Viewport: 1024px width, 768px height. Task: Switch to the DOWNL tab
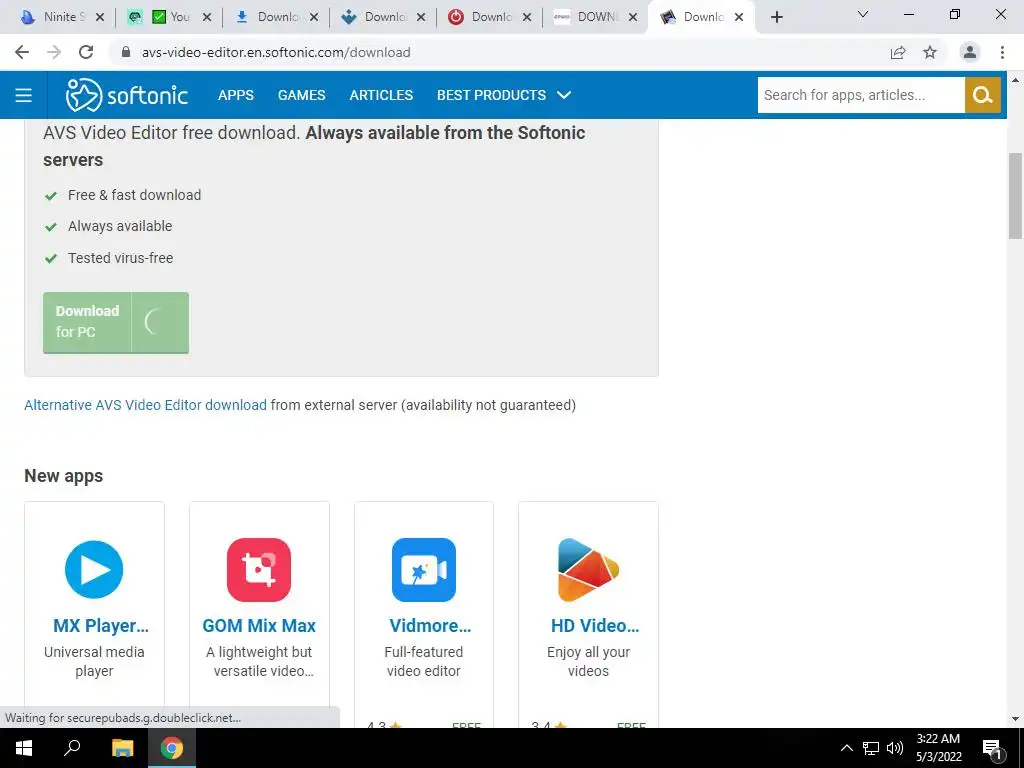596,17
